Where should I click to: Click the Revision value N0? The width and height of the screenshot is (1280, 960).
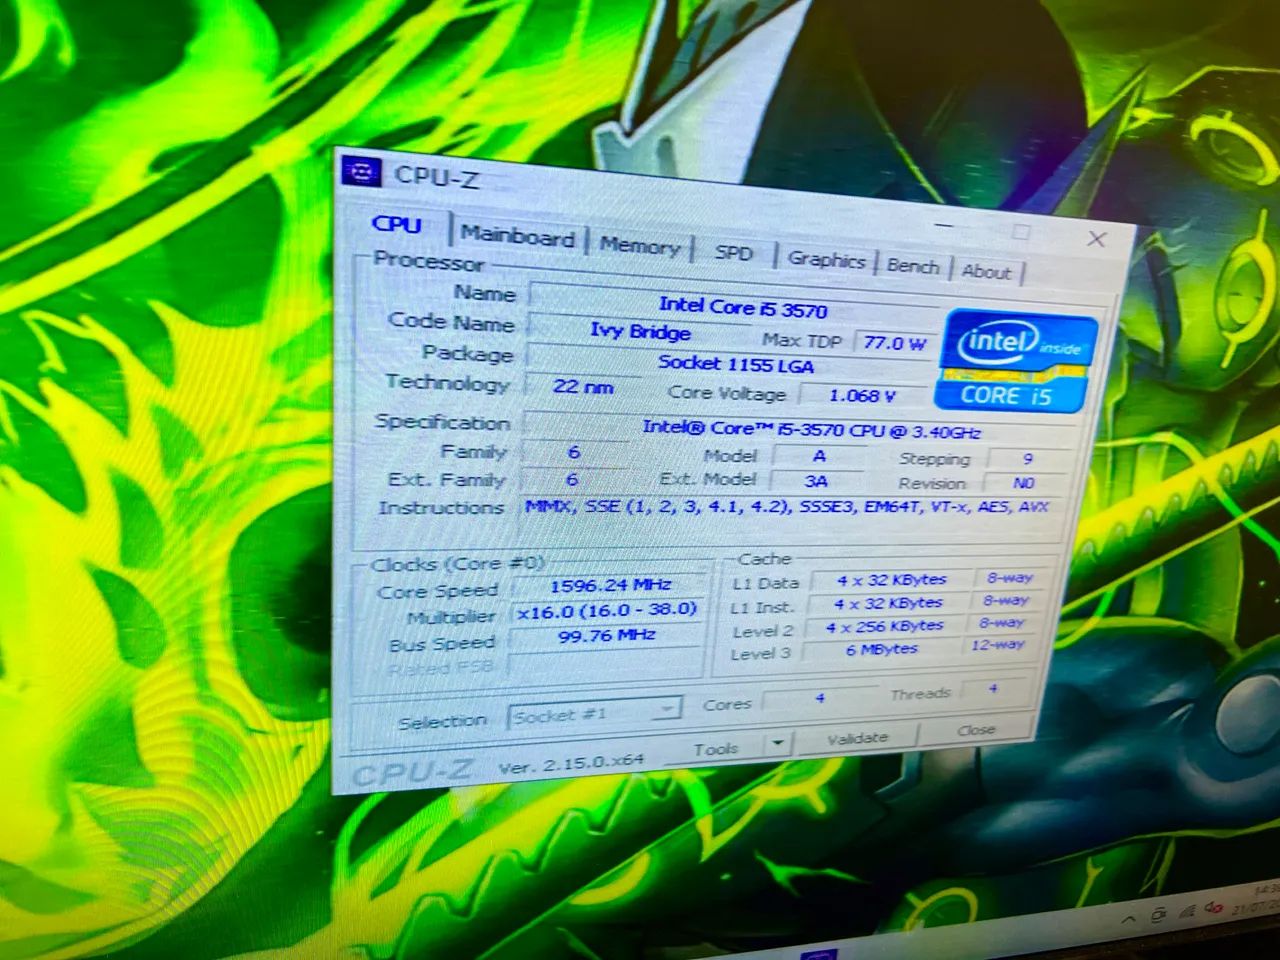coord(1024,483)
